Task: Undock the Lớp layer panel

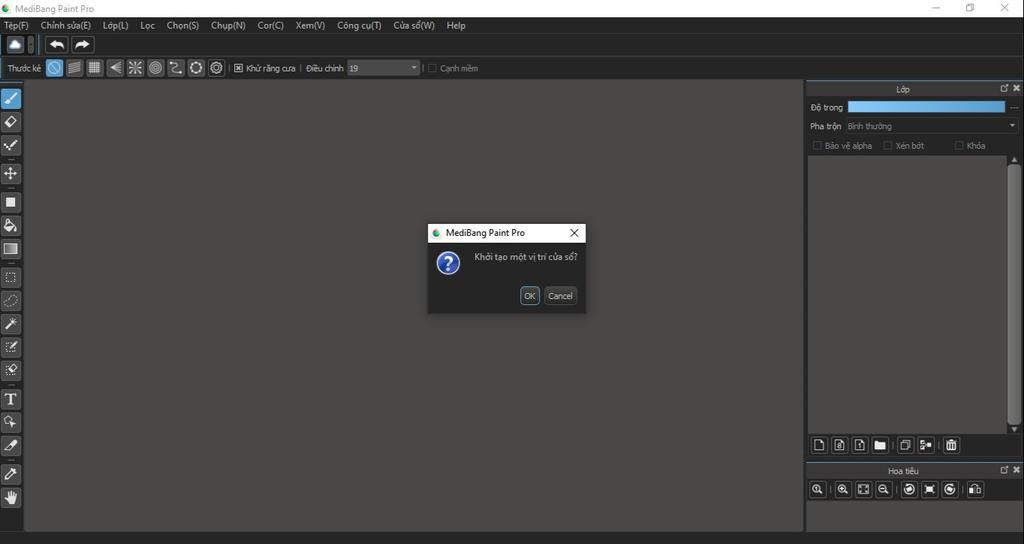Action: coord(1004,88)
